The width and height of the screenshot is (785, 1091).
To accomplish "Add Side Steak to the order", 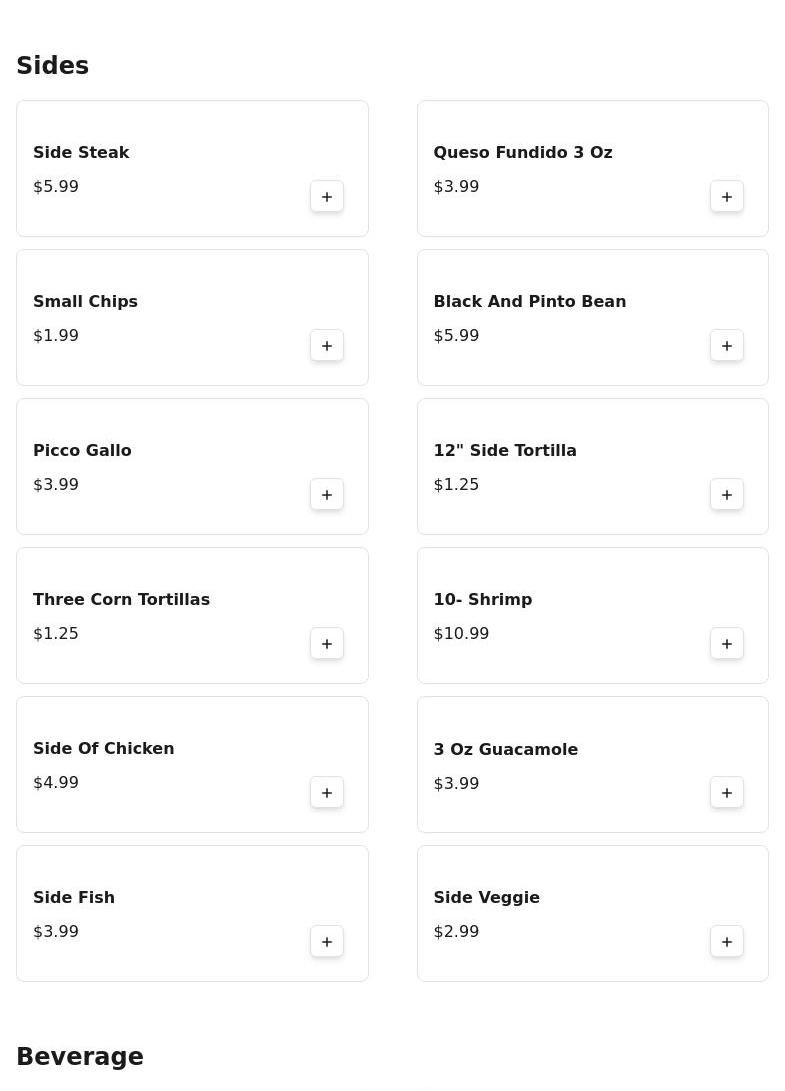I will (x=327, y=196).
